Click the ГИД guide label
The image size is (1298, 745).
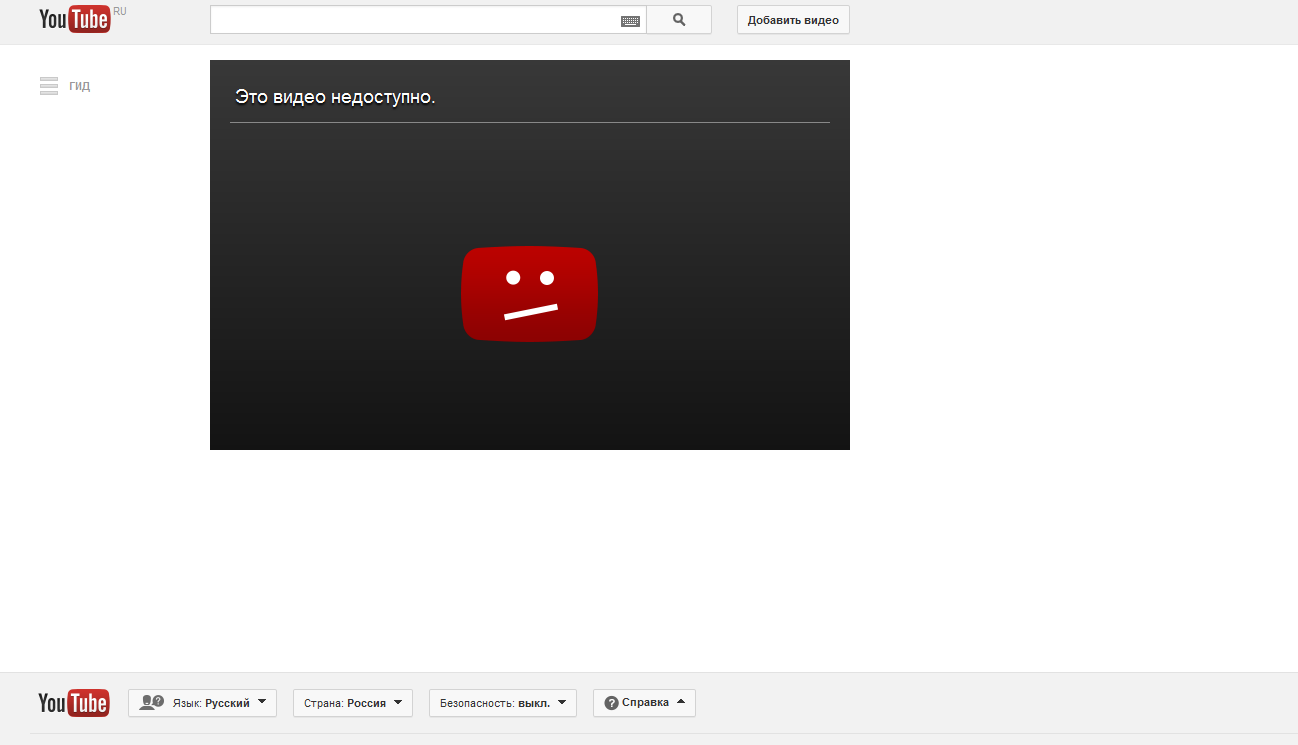(x=80, y=86)
